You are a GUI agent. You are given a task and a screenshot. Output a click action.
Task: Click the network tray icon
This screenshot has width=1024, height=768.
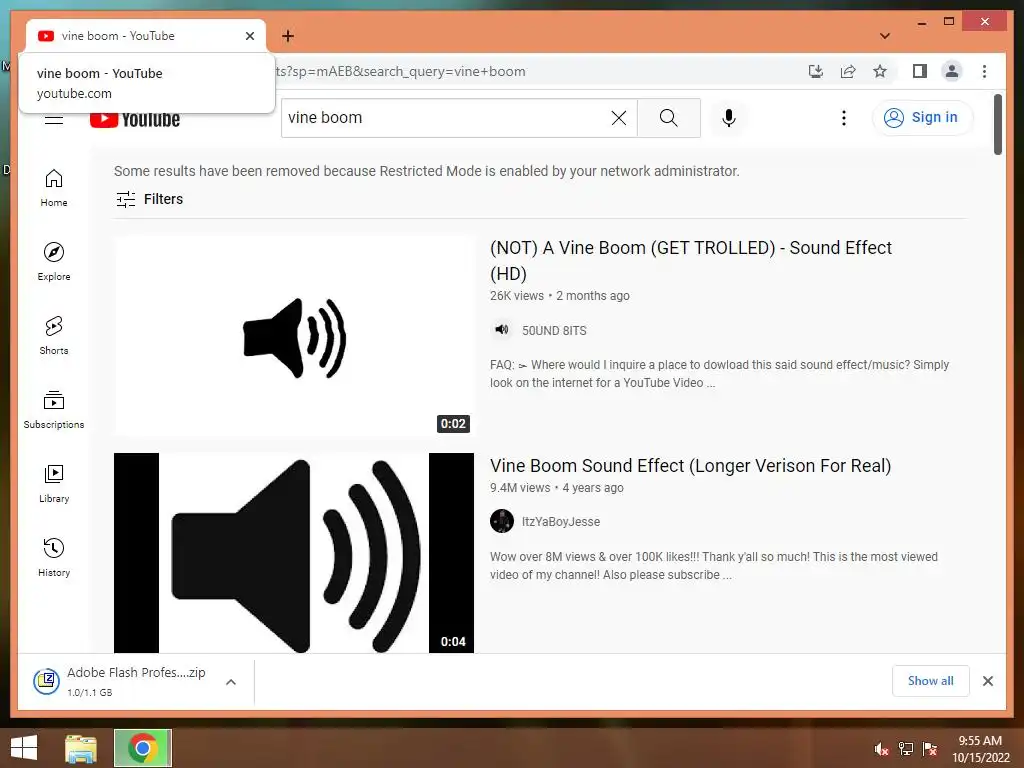coord(905,749)
